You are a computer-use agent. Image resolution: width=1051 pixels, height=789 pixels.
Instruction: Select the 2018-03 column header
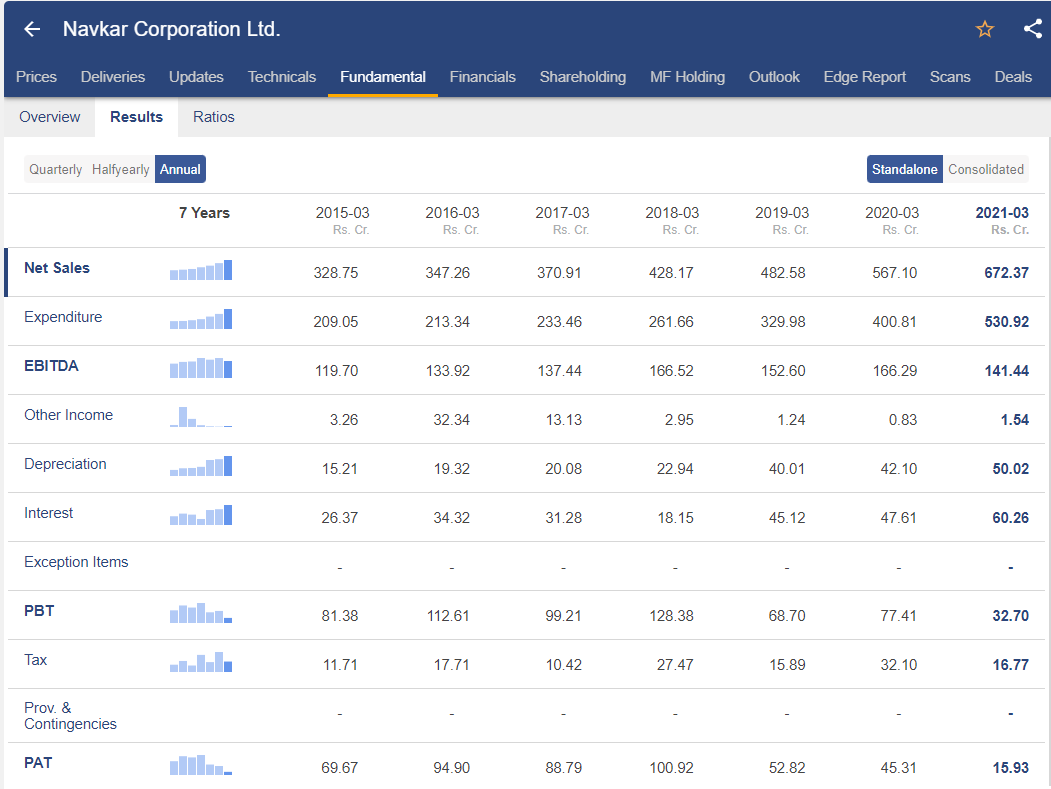coord(672,220)
